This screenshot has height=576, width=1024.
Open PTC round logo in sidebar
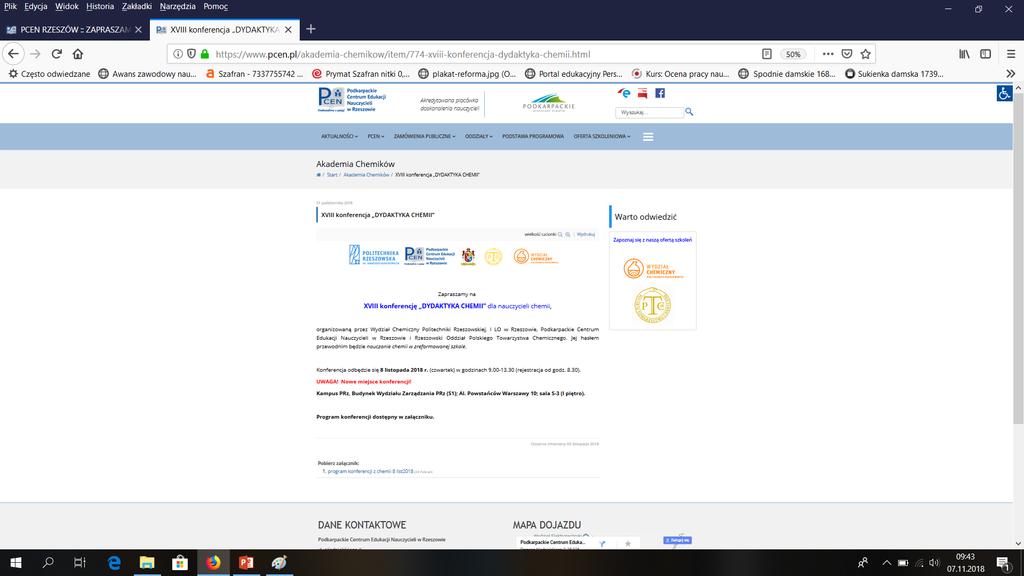tap(652, 305)
